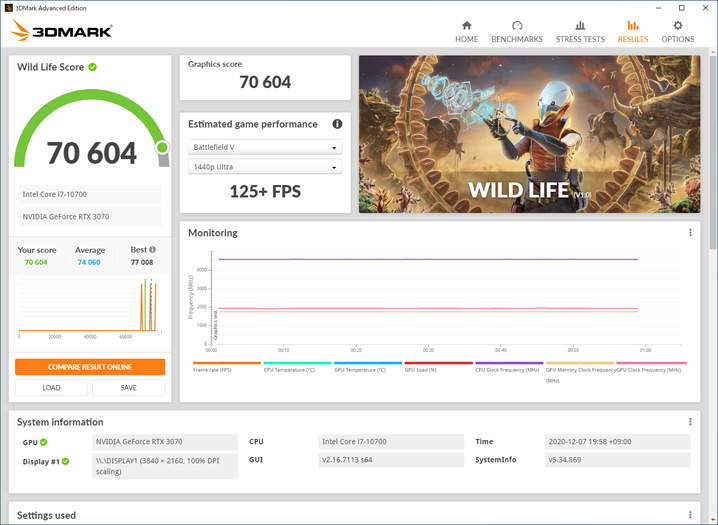Open the Settings used options menu

coord(690,515)
